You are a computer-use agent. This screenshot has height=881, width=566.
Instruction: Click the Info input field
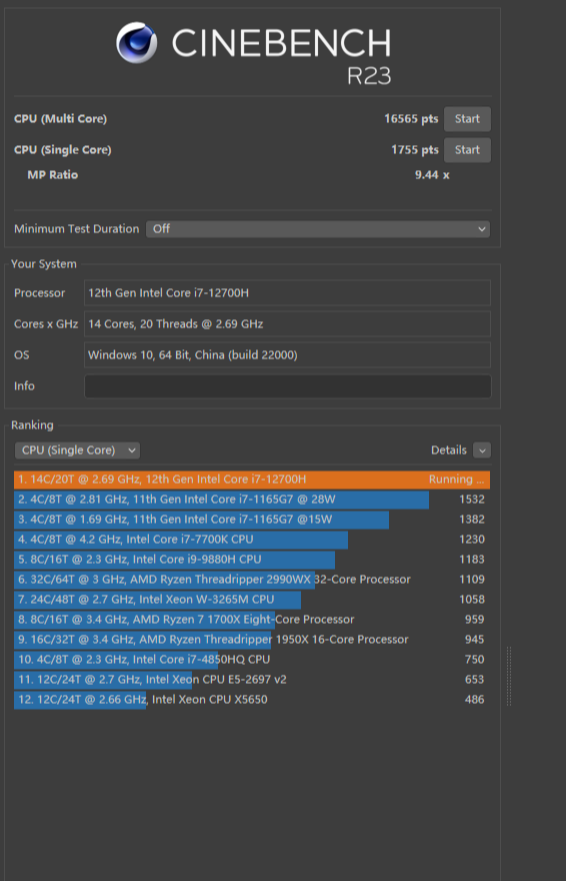(x=287, y=386)
